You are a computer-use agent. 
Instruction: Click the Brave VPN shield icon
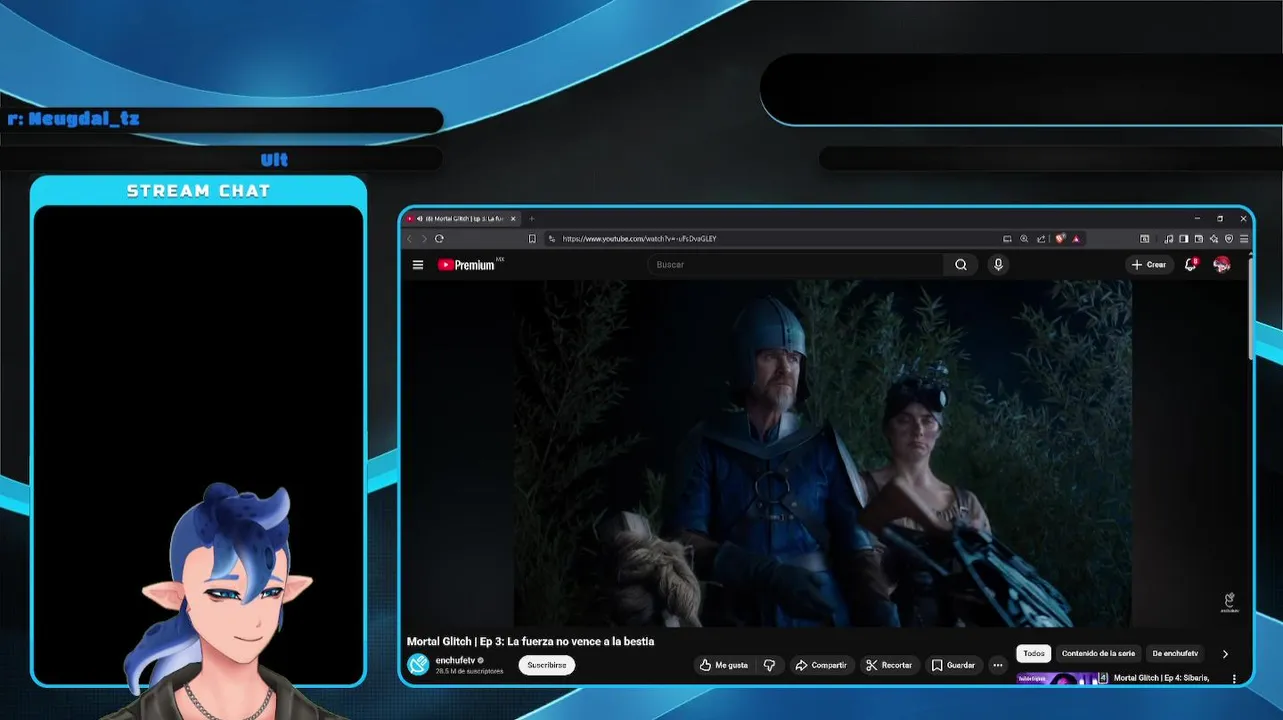pos(1229,239)
